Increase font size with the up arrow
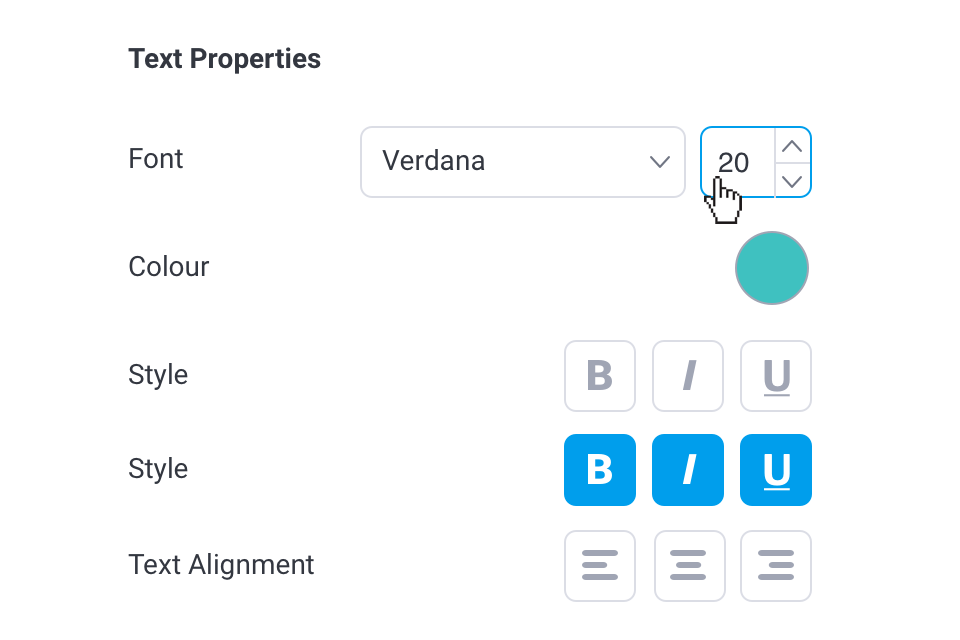Image resolution: width=960 pixels, height=640 pixels. click(792, 146)
